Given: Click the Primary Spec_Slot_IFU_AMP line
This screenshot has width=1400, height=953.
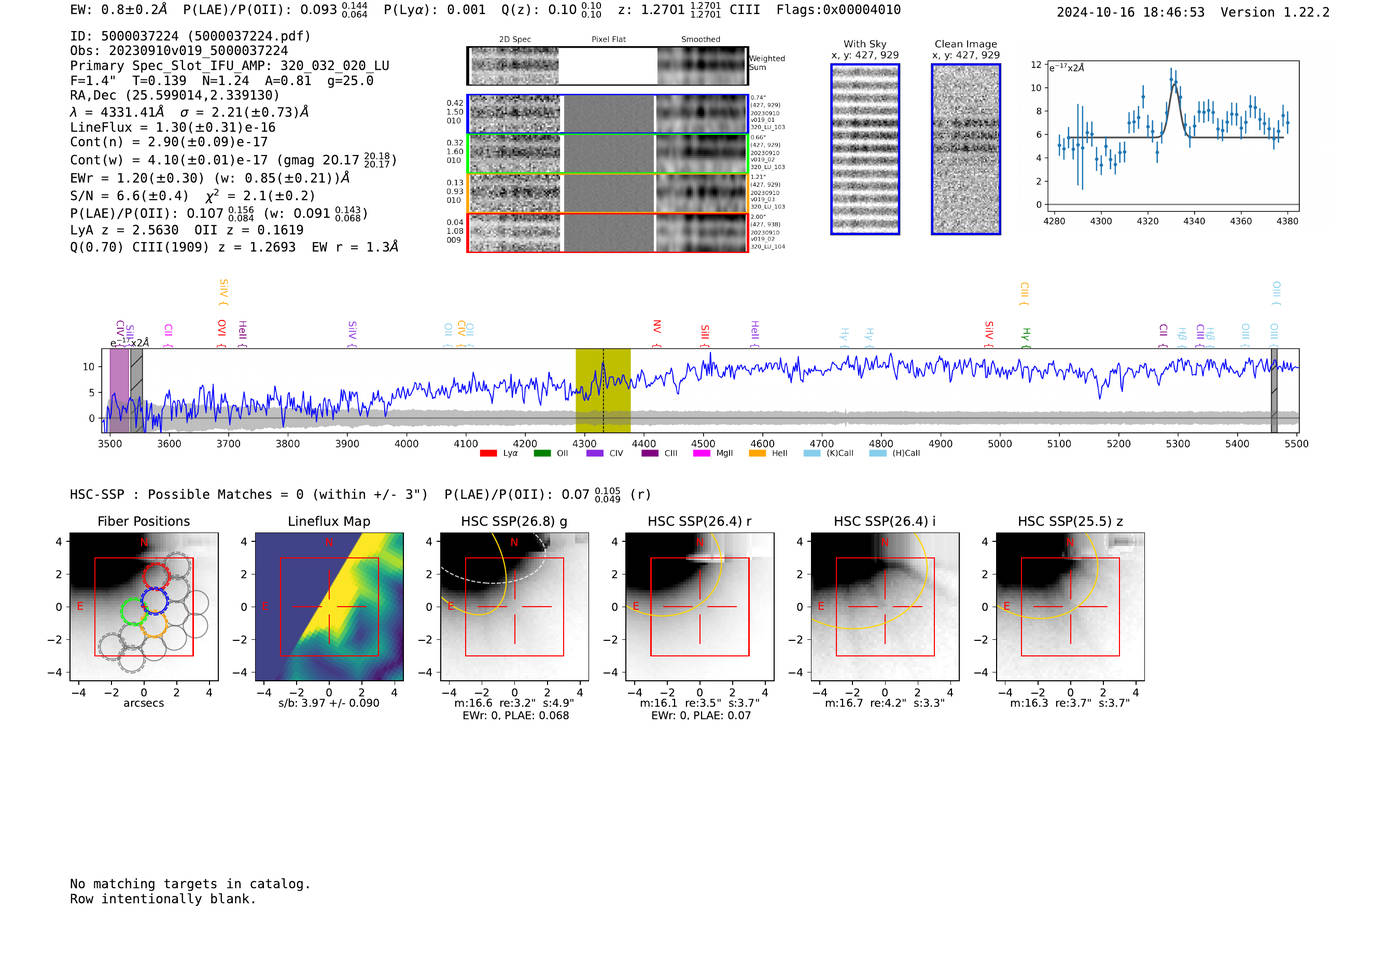Looking at the screenshot, I should 230,66.
